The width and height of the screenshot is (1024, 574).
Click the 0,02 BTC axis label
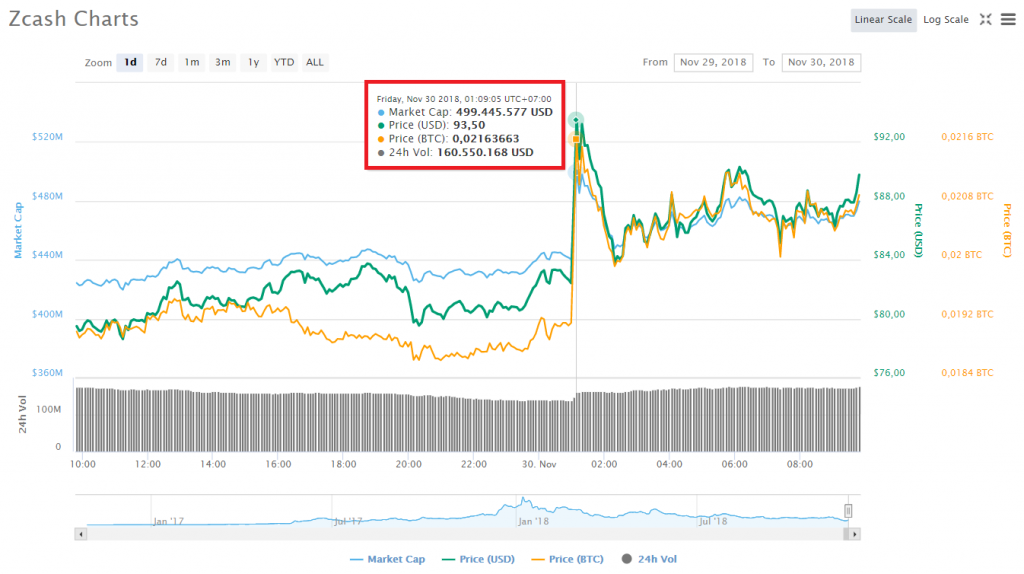click(x=961, y=255)
